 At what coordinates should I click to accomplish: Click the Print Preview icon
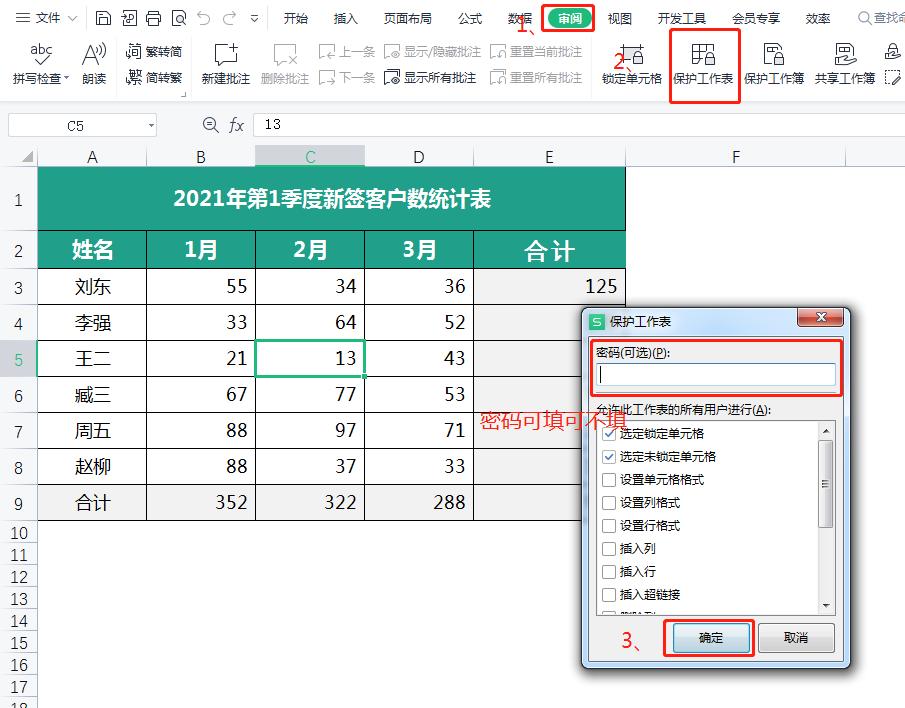pos(179,18)
